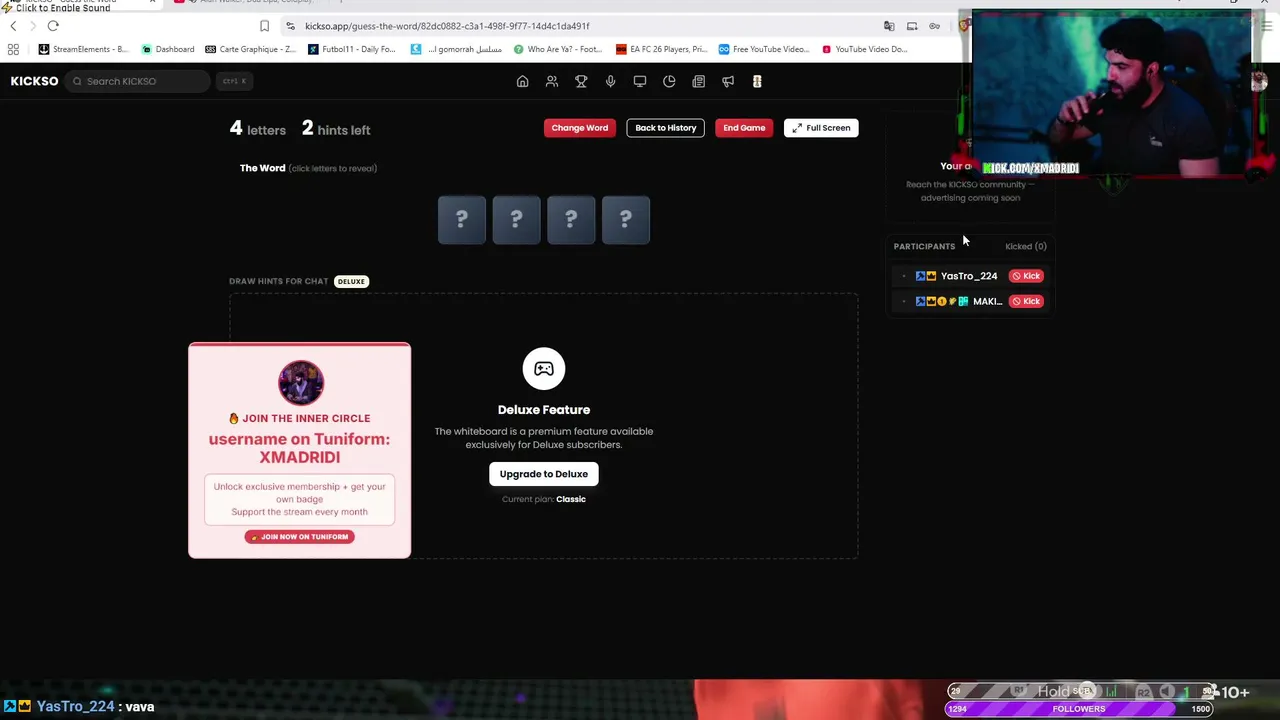This screenshot has width=1280, height=720.
Task: Click the End Game button
Action: pyautogui.click(x=744, y=128)
